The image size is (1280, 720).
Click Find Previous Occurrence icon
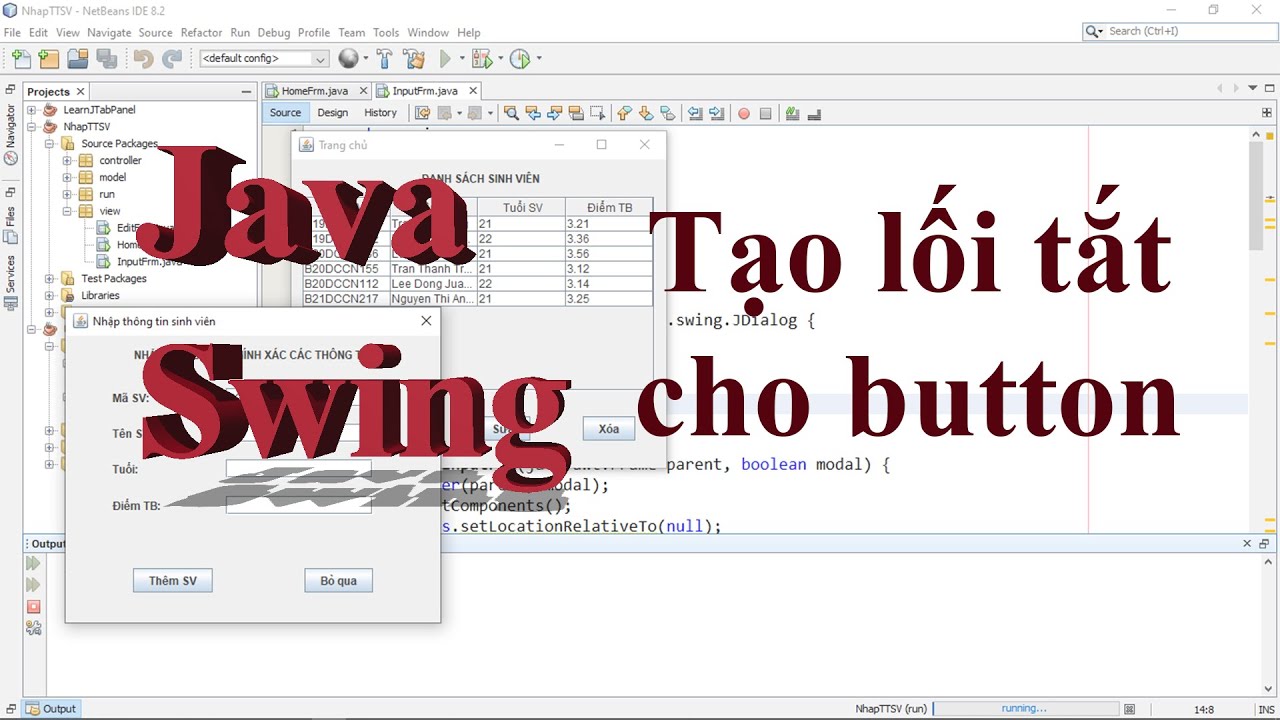(533, 113)
